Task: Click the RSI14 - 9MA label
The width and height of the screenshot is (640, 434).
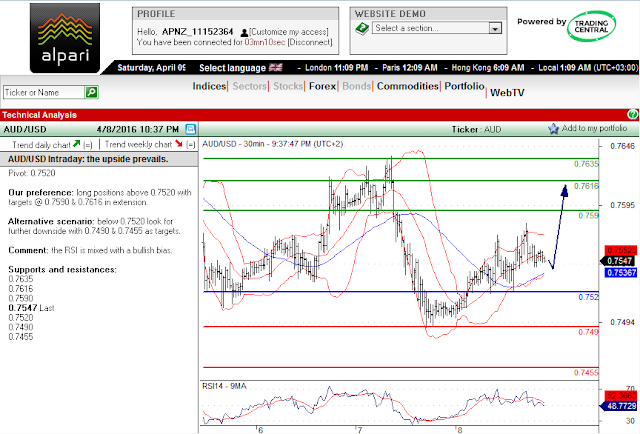Action: (224, 386)
